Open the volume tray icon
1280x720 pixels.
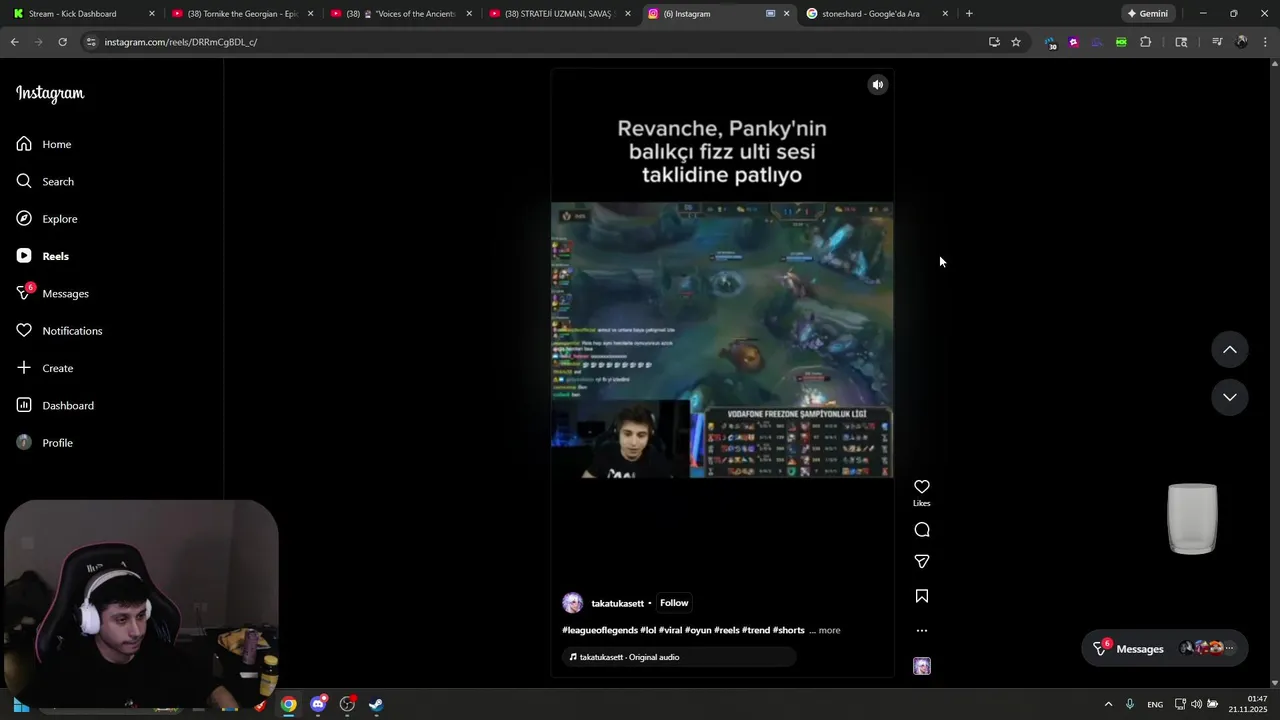(x=1196, y=704)
